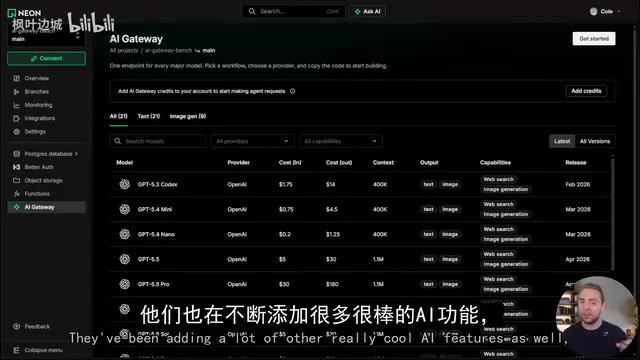Click the Better Auth icon

point(16,167)
